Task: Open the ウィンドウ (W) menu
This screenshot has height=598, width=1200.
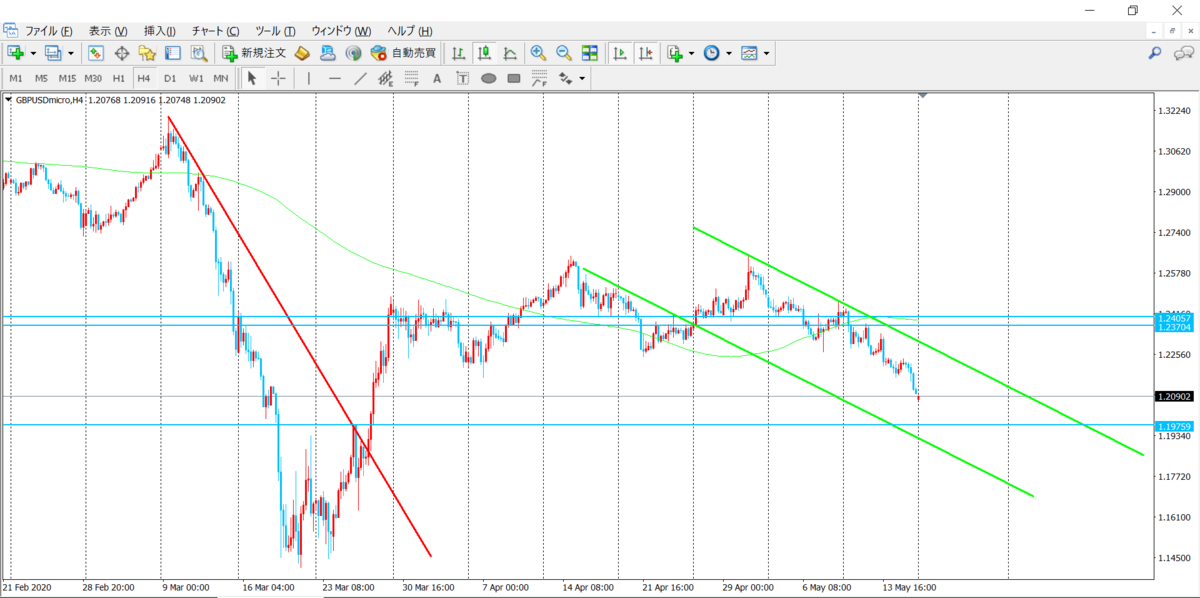Action: tap(342, 31)
